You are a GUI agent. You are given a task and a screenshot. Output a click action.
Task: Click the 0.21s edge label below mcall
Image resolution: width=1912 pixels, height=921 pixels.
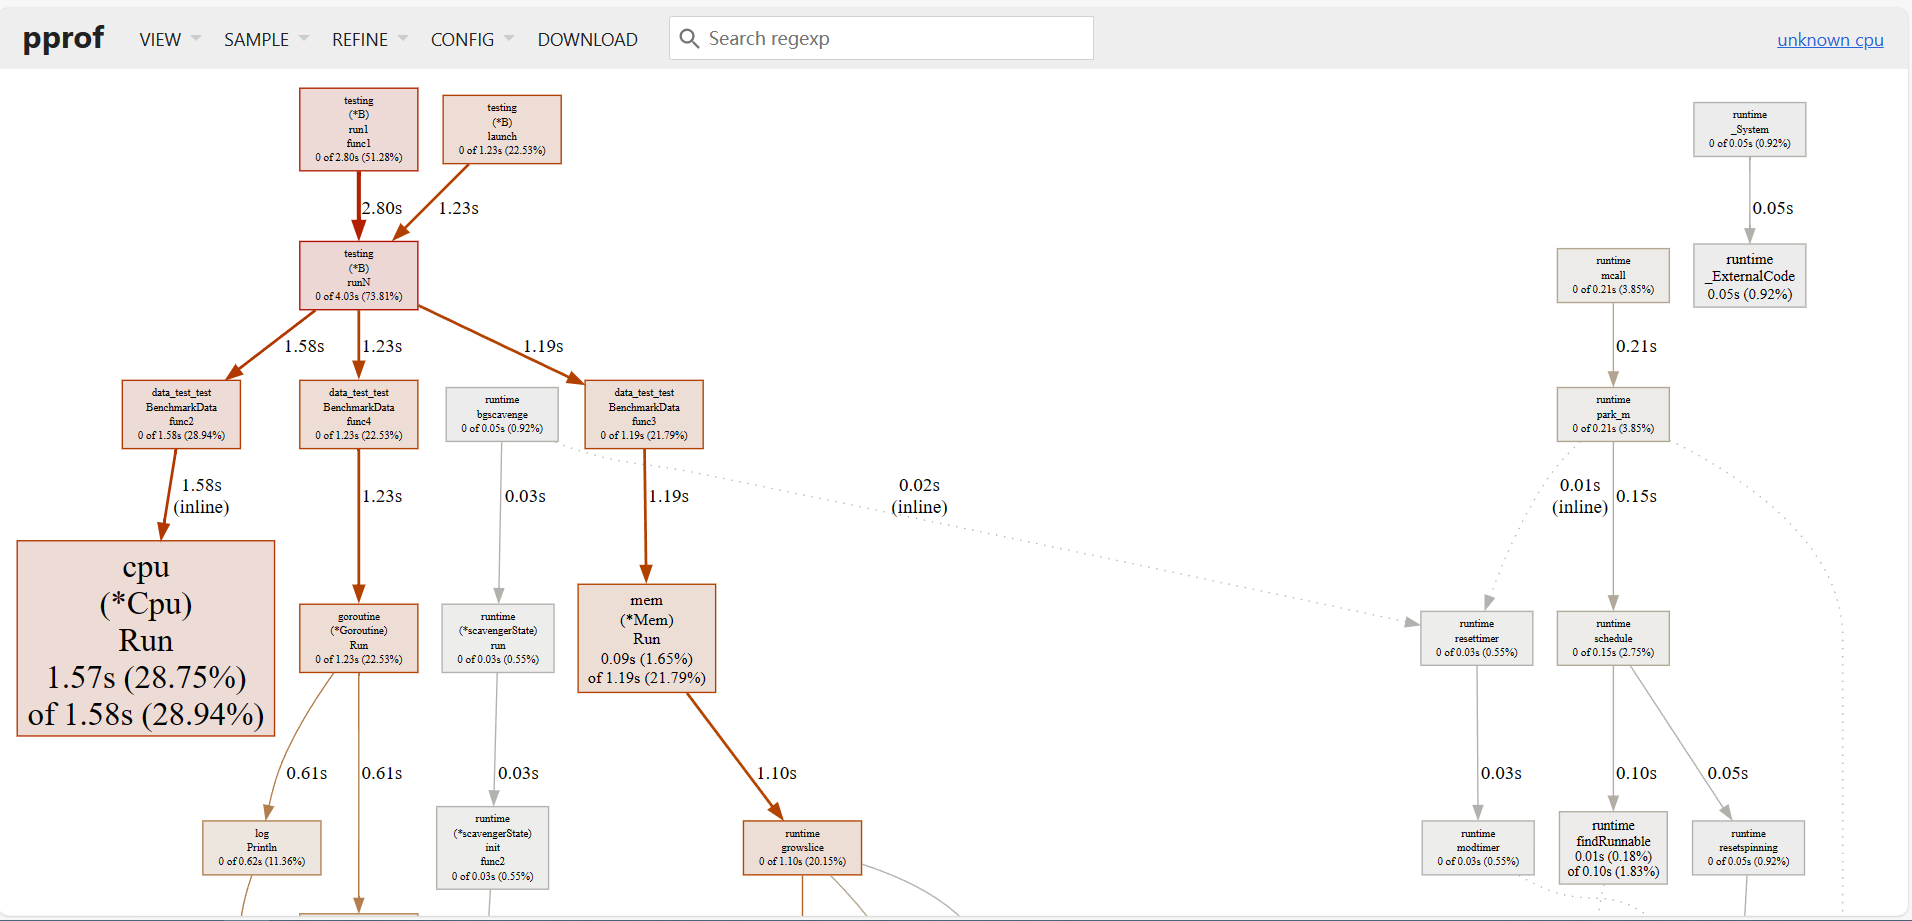1637,346
